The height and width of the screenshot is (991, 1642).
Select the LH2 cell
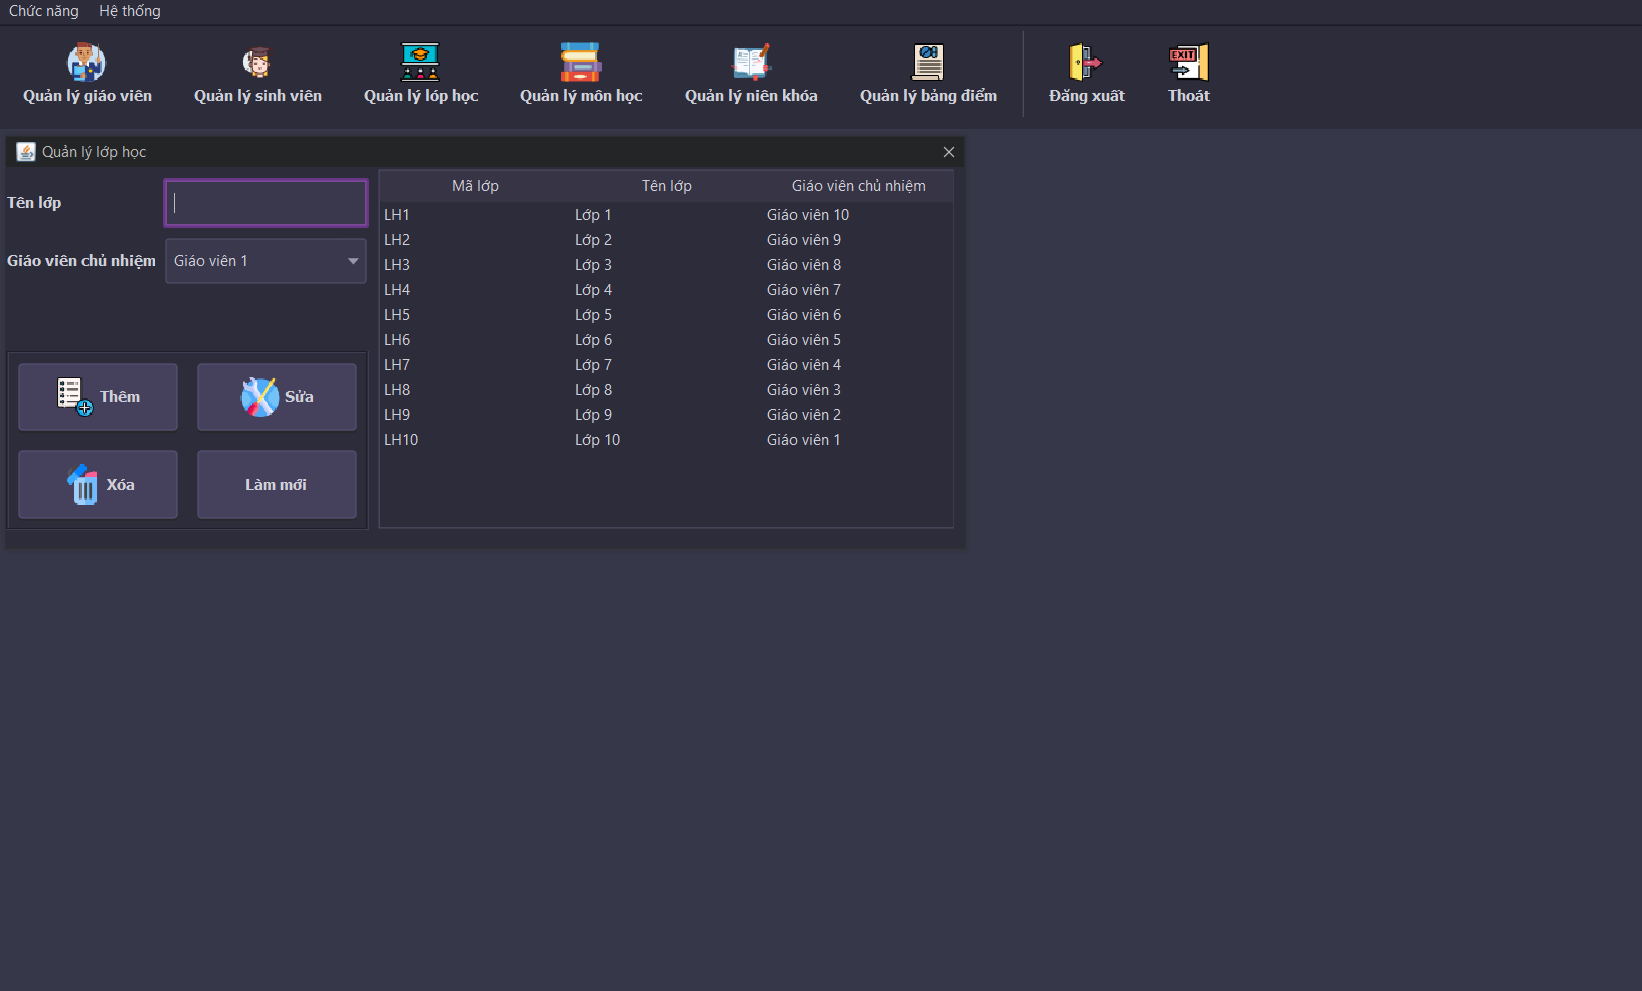pos(476,240)
